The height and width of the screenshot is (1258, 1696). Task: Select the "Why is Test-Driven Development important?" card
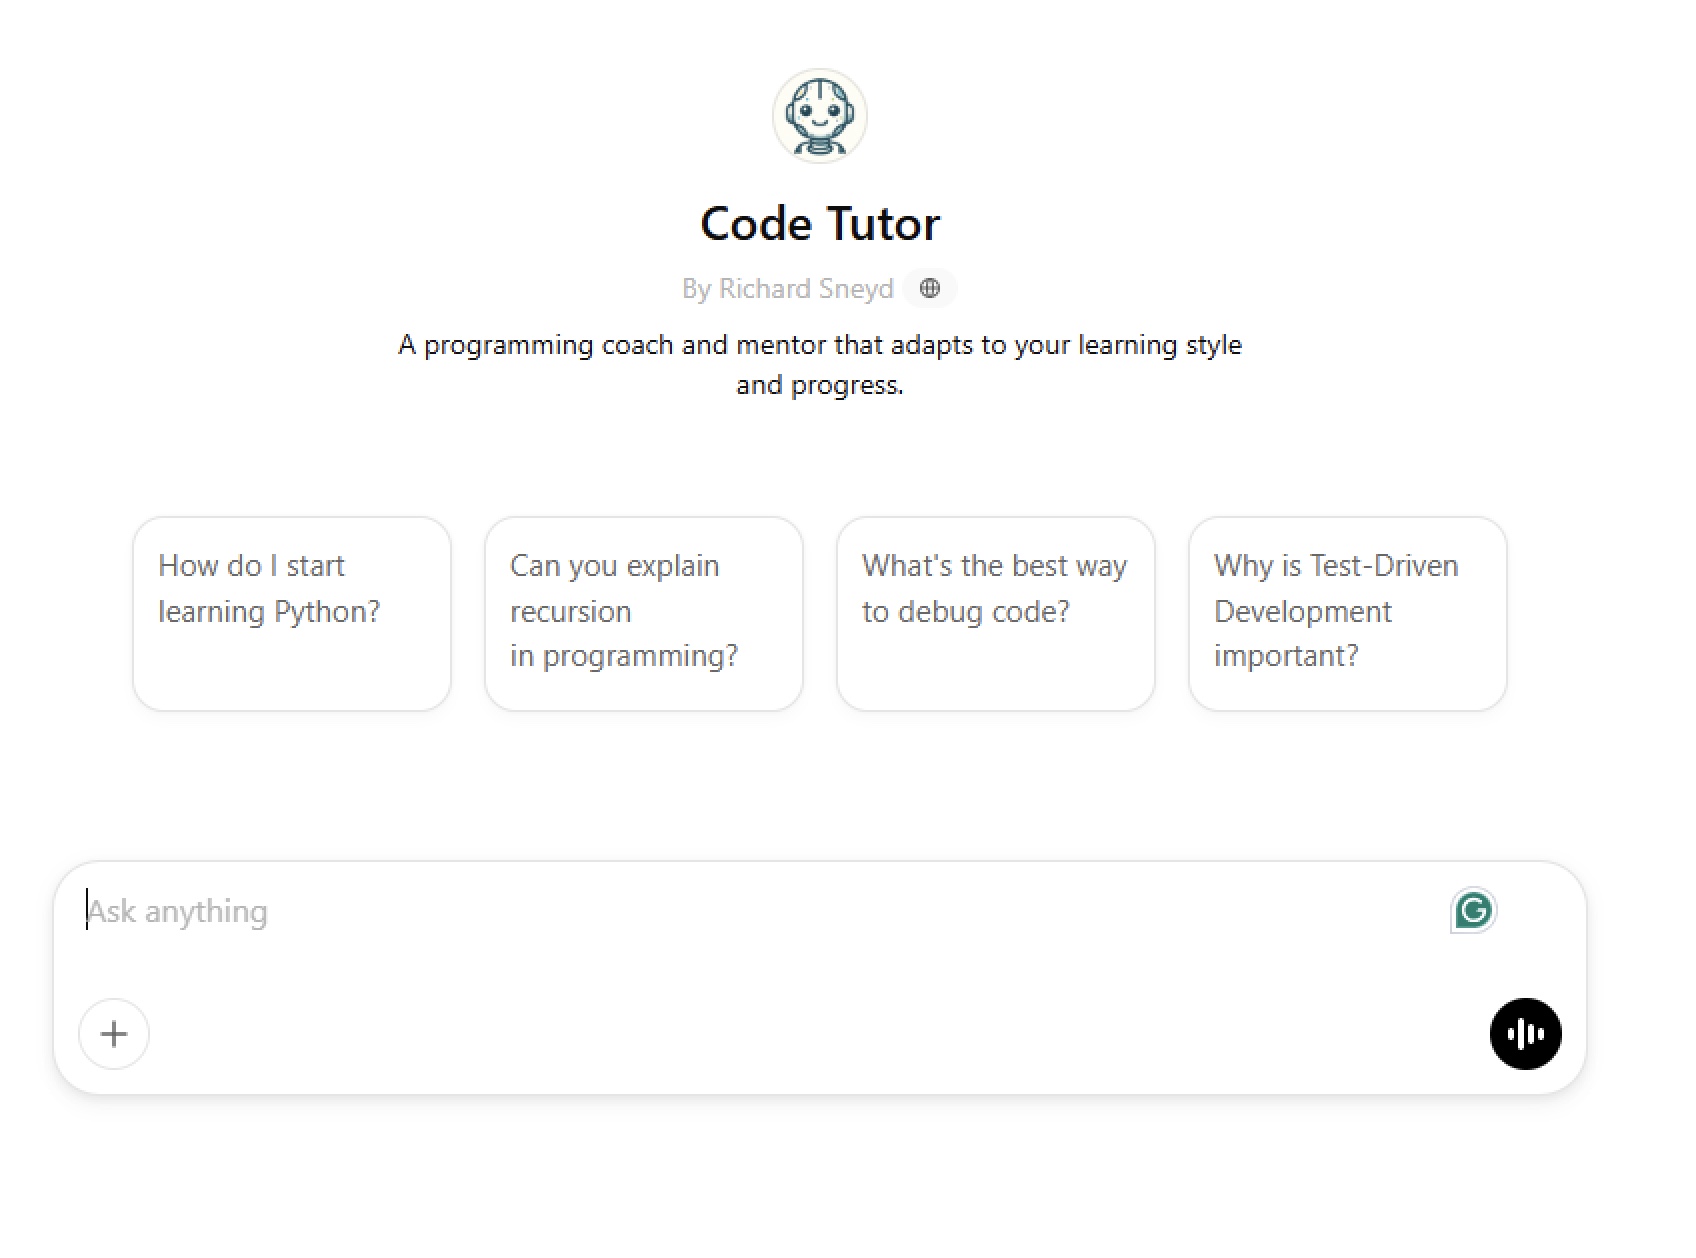1348,613
